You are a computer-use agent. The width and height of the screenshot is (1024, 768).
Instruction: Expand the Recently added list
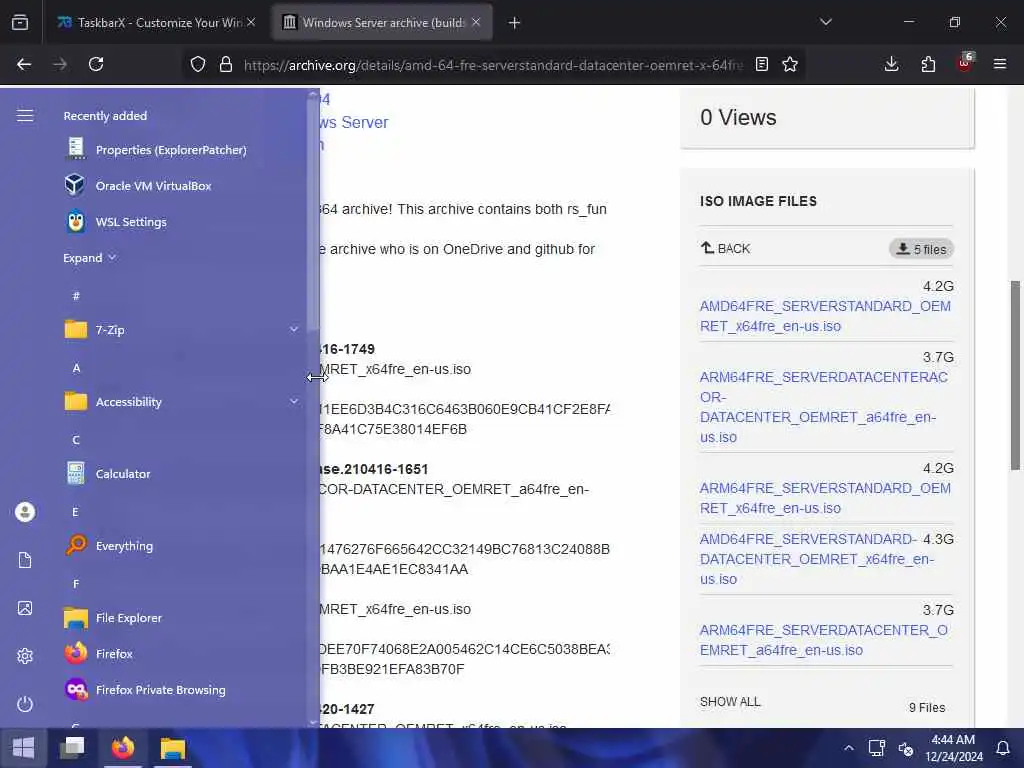point(89,257)
